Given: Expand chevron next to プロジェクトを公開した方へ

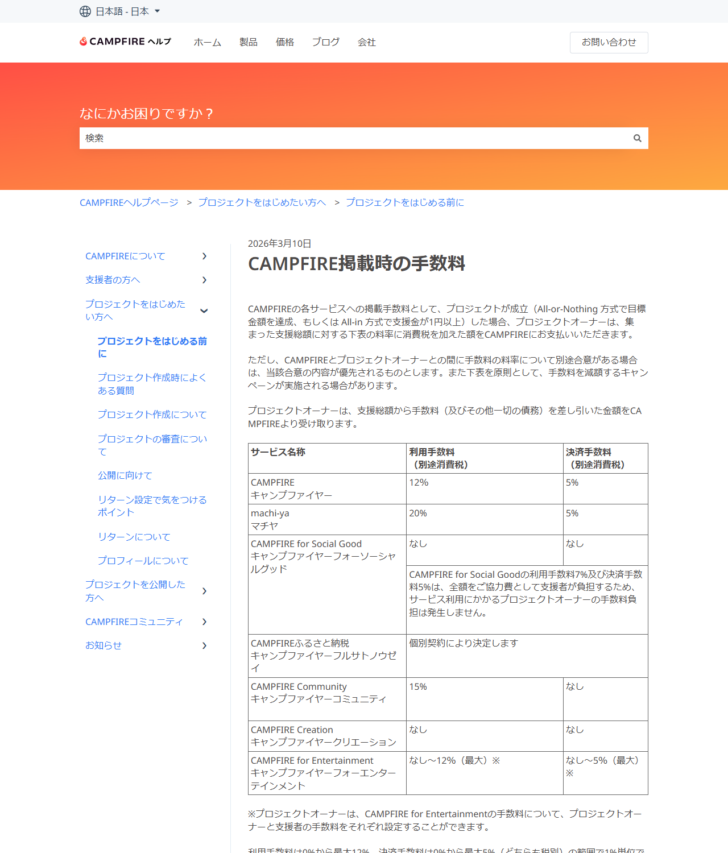Looking at the screenshot, I should point(204,591).
